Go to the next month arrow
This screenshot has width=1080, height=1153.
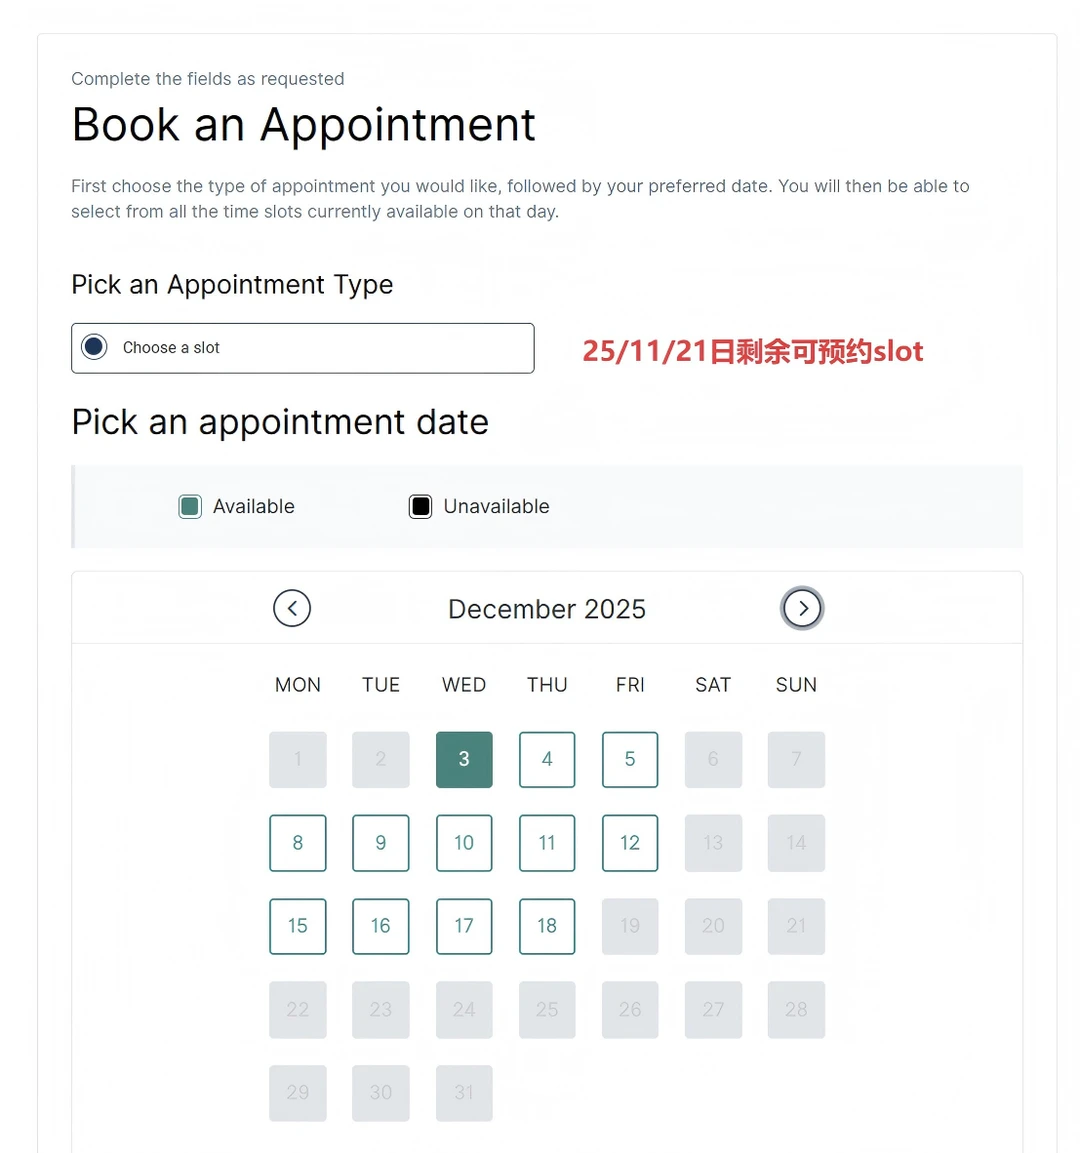[802, 608]
